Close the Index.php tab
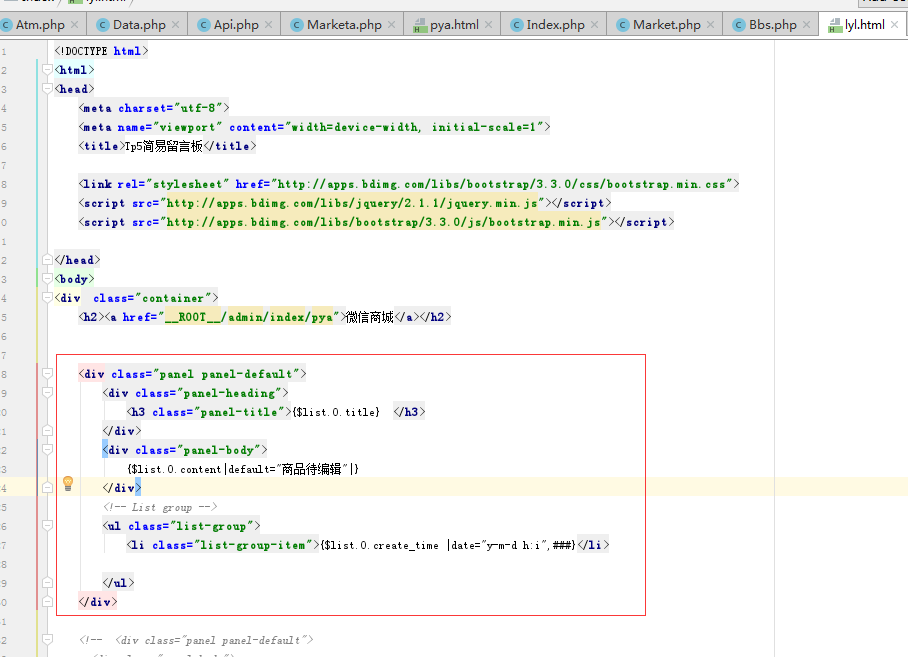The image size is (908, 657). (x=594, y=25)
